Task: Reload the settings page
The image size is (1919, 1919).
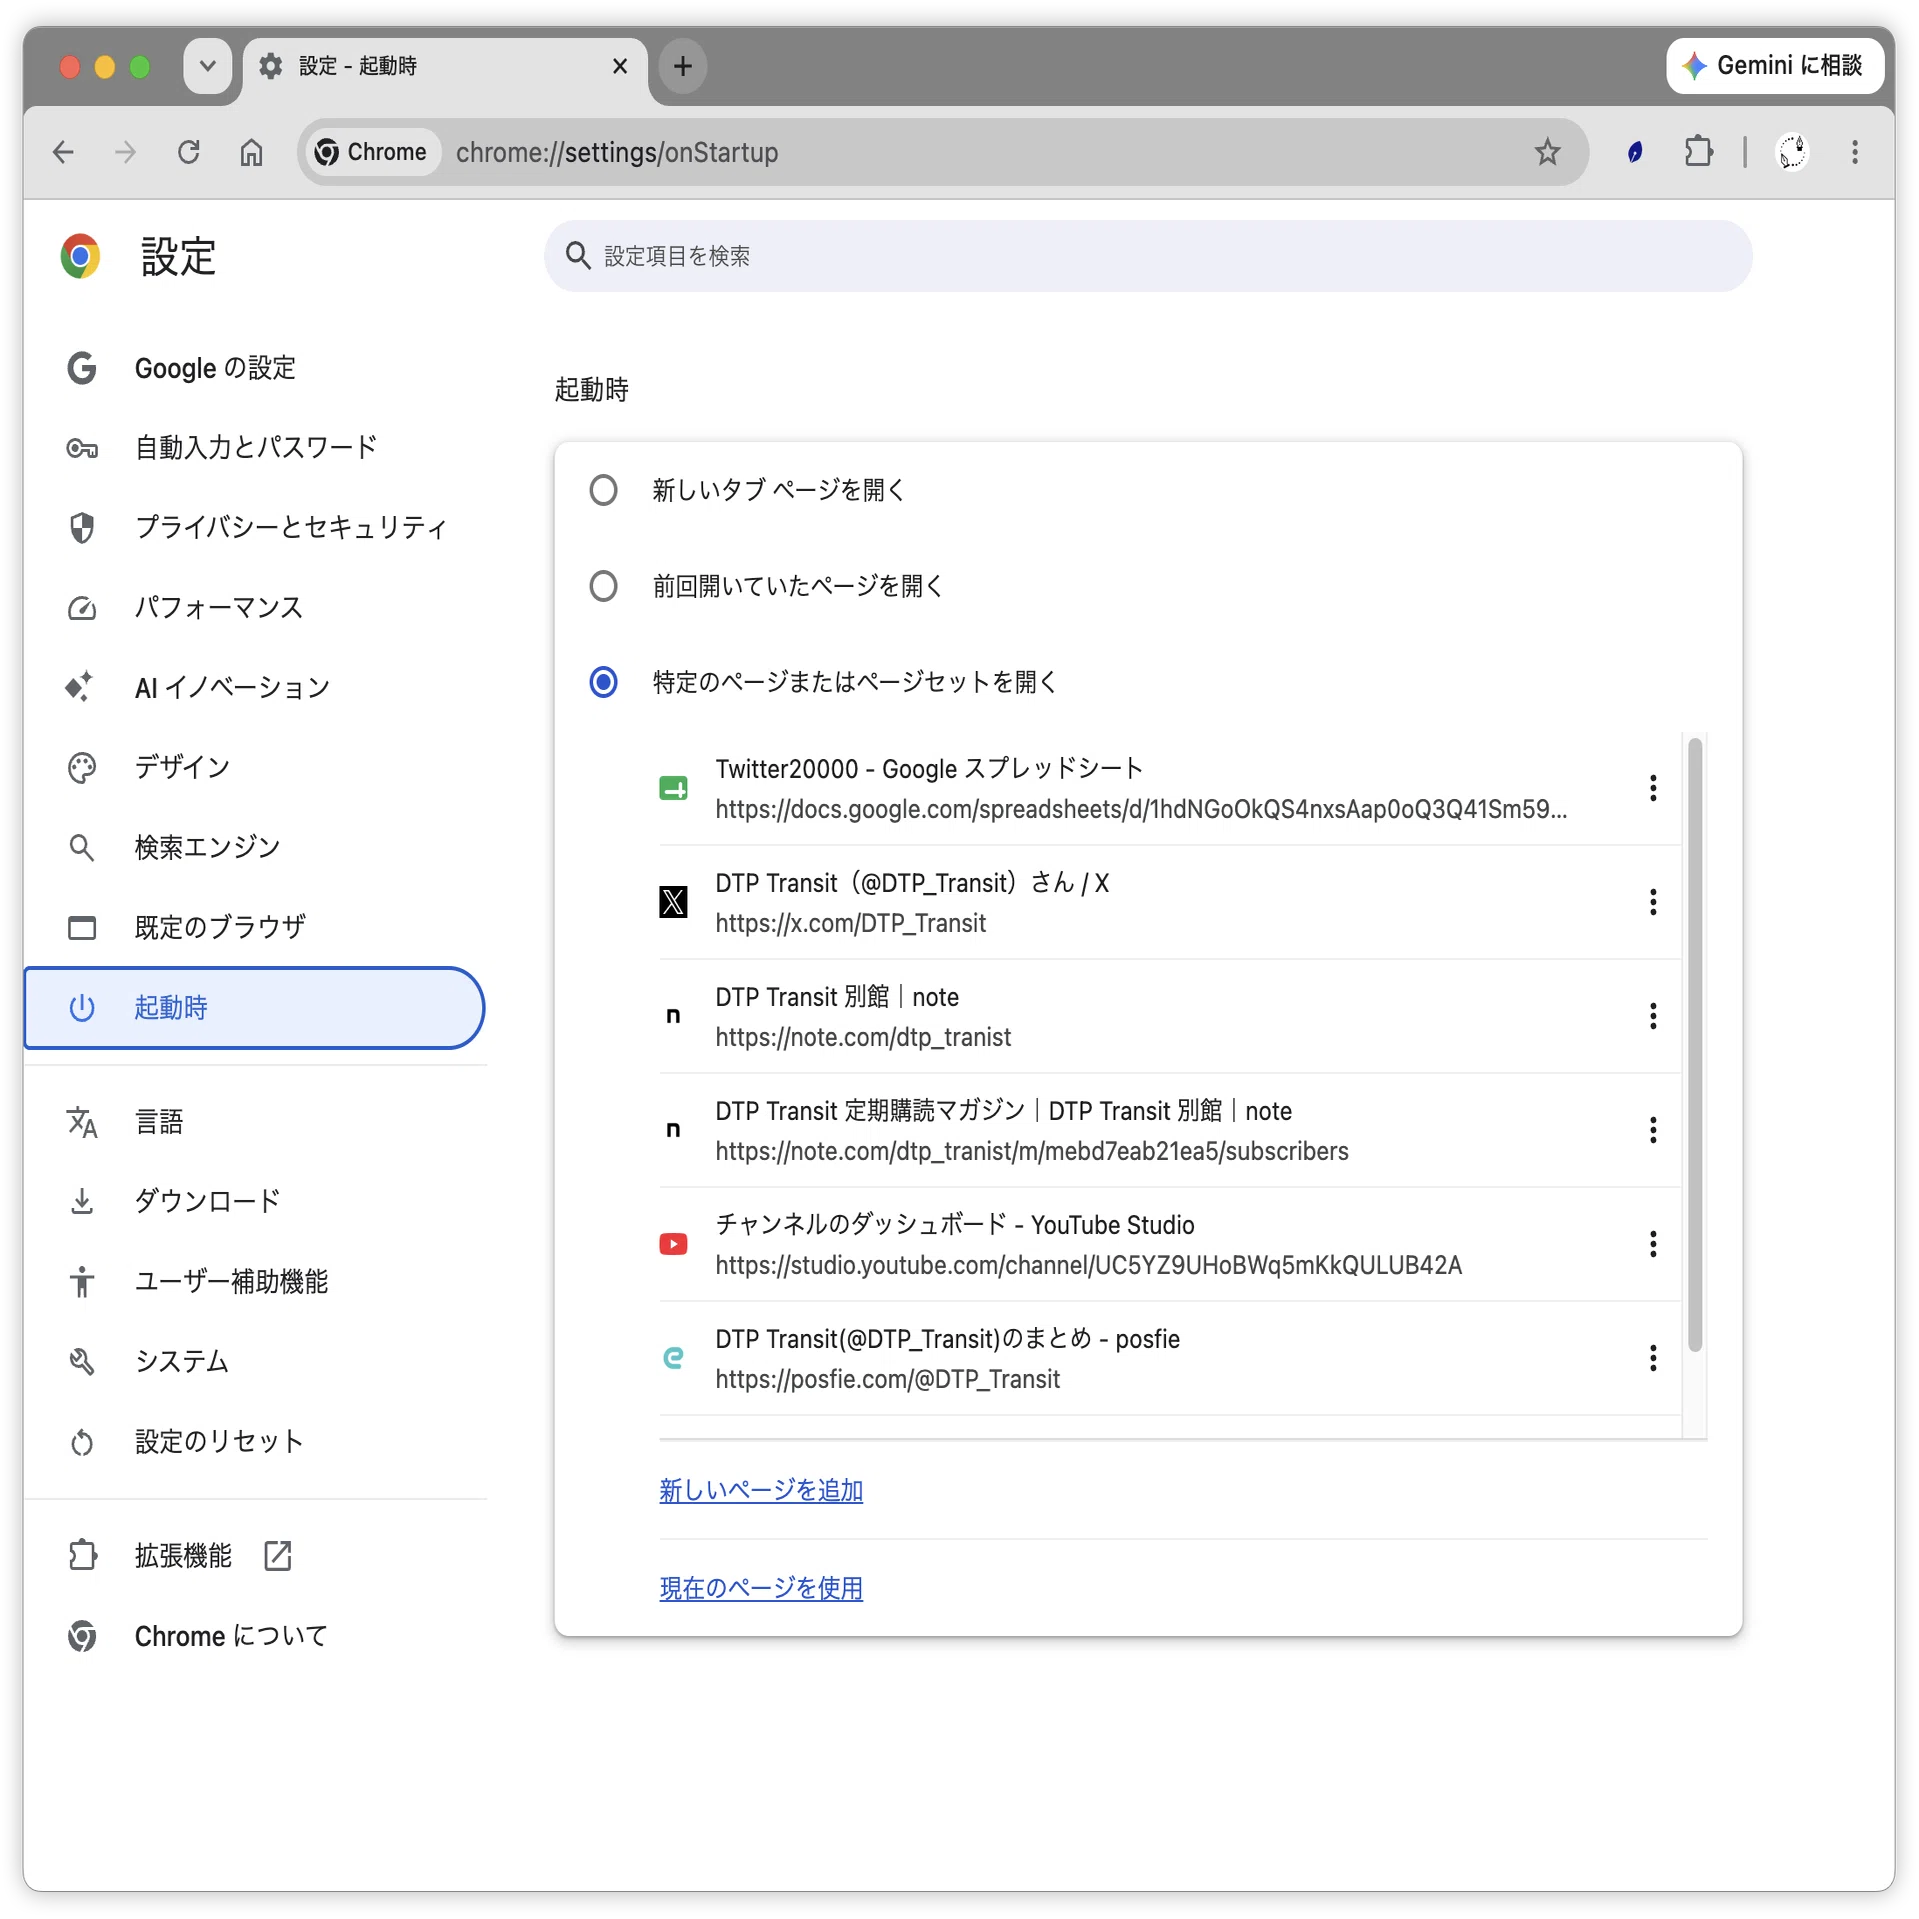Action: [188, 152]
